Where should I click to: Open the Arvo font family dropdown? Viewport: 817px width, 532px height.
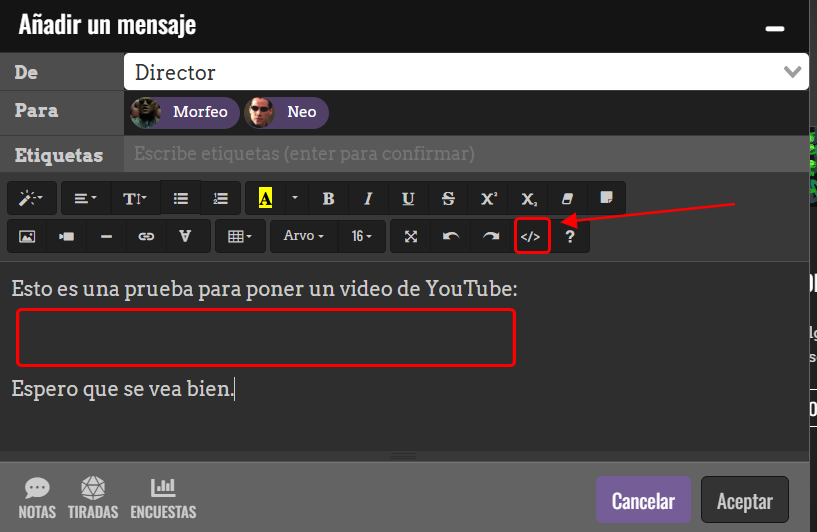[x=303, y=237]
